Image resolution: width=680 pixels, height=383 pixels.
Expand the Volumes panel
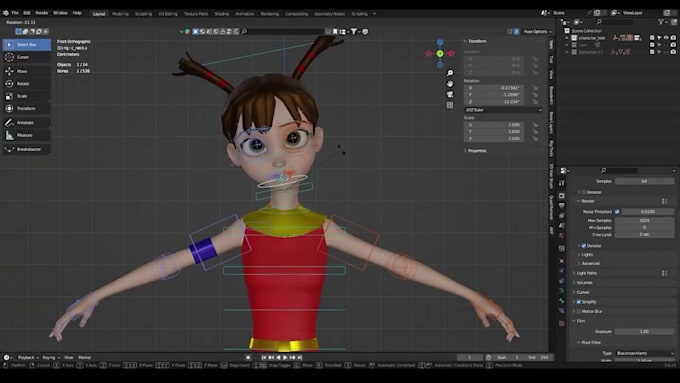click(x=584, y=283)
